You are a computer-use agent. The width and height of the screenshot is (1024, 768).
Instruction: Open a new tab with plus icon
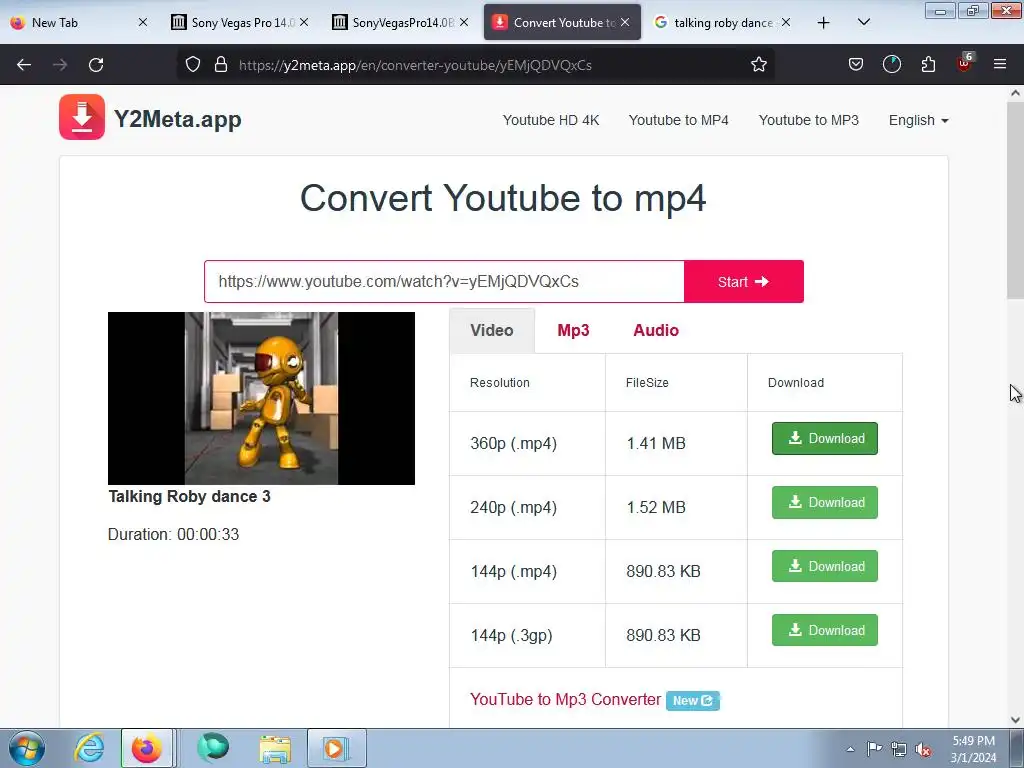click(824, 23)
